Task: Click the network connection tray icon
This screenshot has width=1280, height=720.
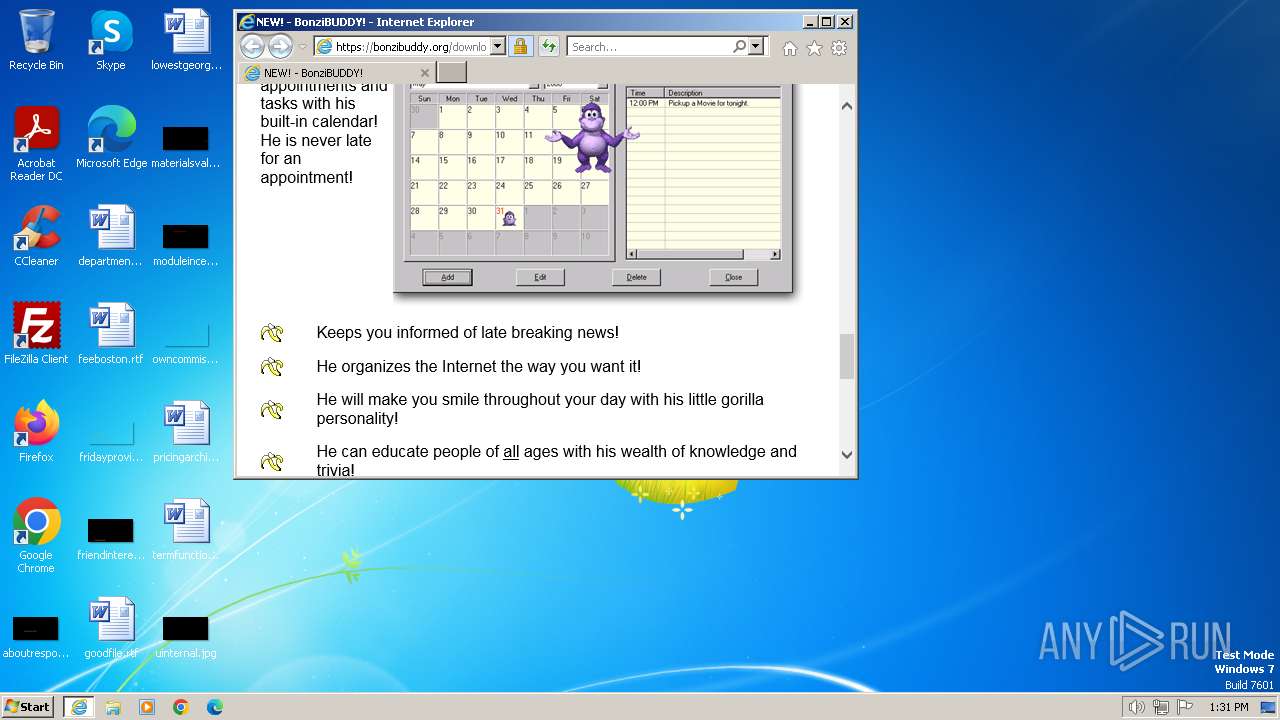Action: (x=1161, y=707)
